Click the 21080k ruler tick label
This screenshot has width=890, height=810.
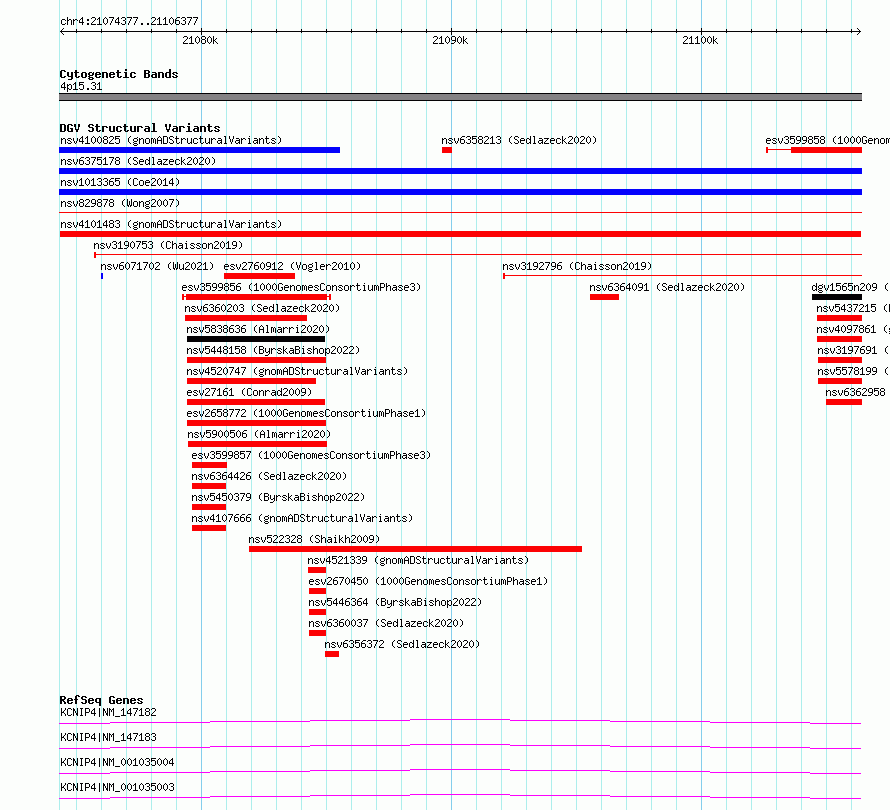point(200,40)
